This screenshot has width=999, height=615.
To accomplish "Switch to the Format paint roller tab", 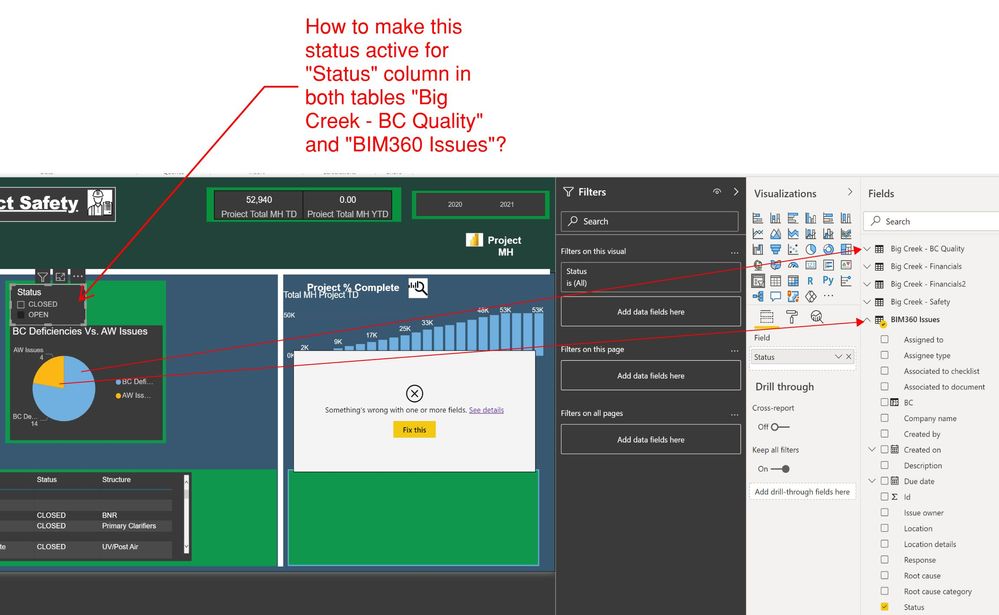I will click(792, 317).
